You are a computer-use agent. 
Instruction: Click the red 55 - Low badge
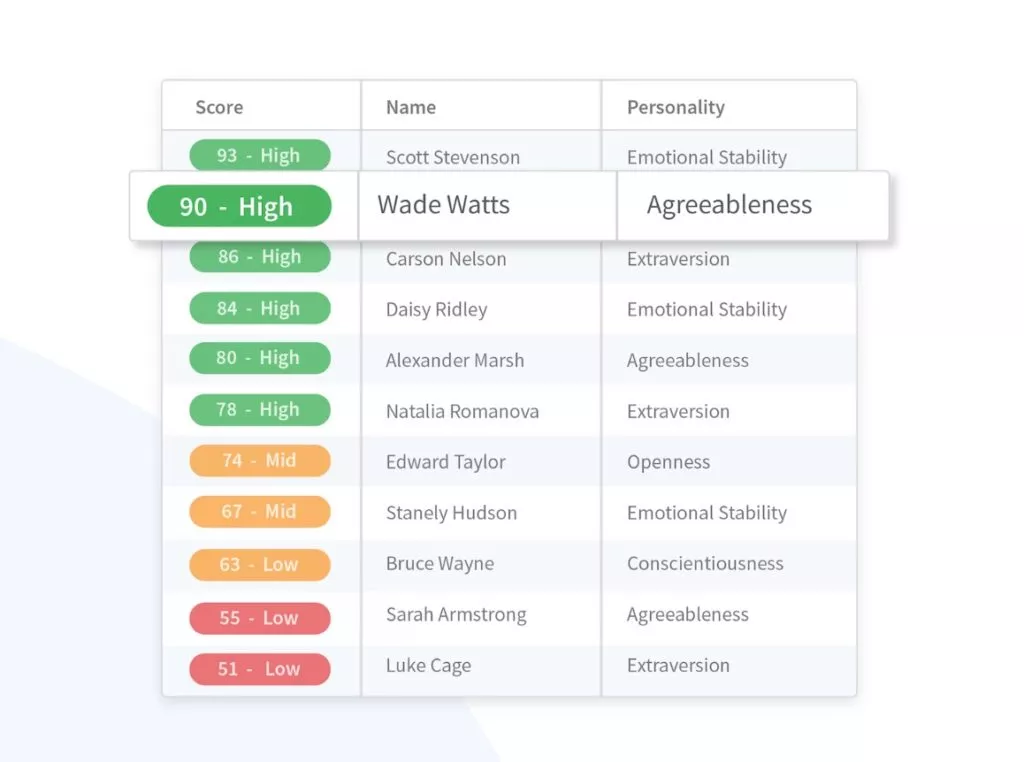click(x=259, y=618)
